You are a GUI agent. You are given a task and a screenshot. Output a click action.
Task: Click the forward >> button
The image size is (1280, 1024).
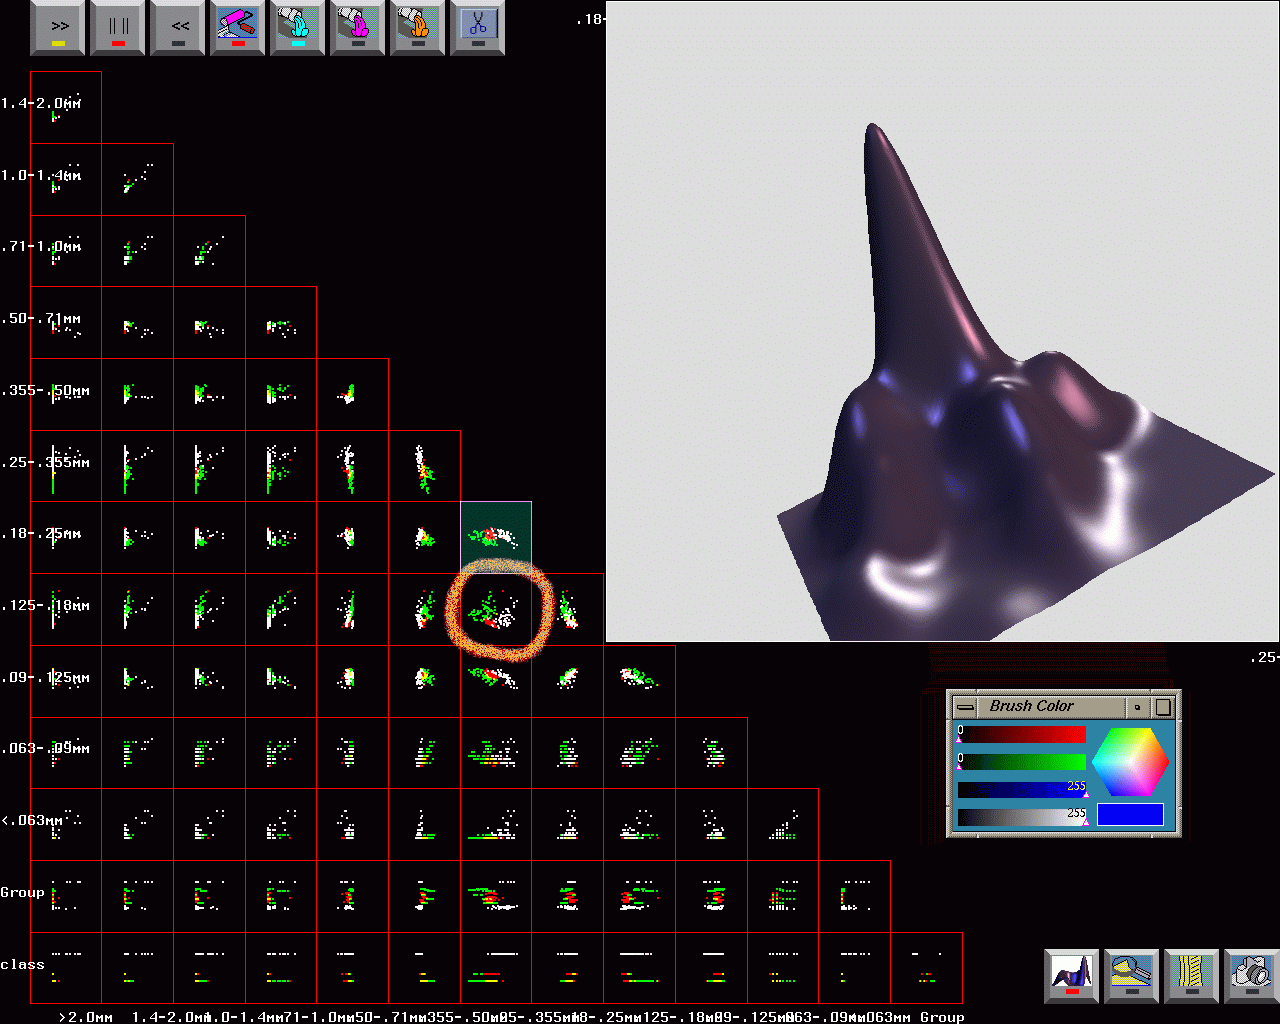pyautogui.click(x=59, y=27)
